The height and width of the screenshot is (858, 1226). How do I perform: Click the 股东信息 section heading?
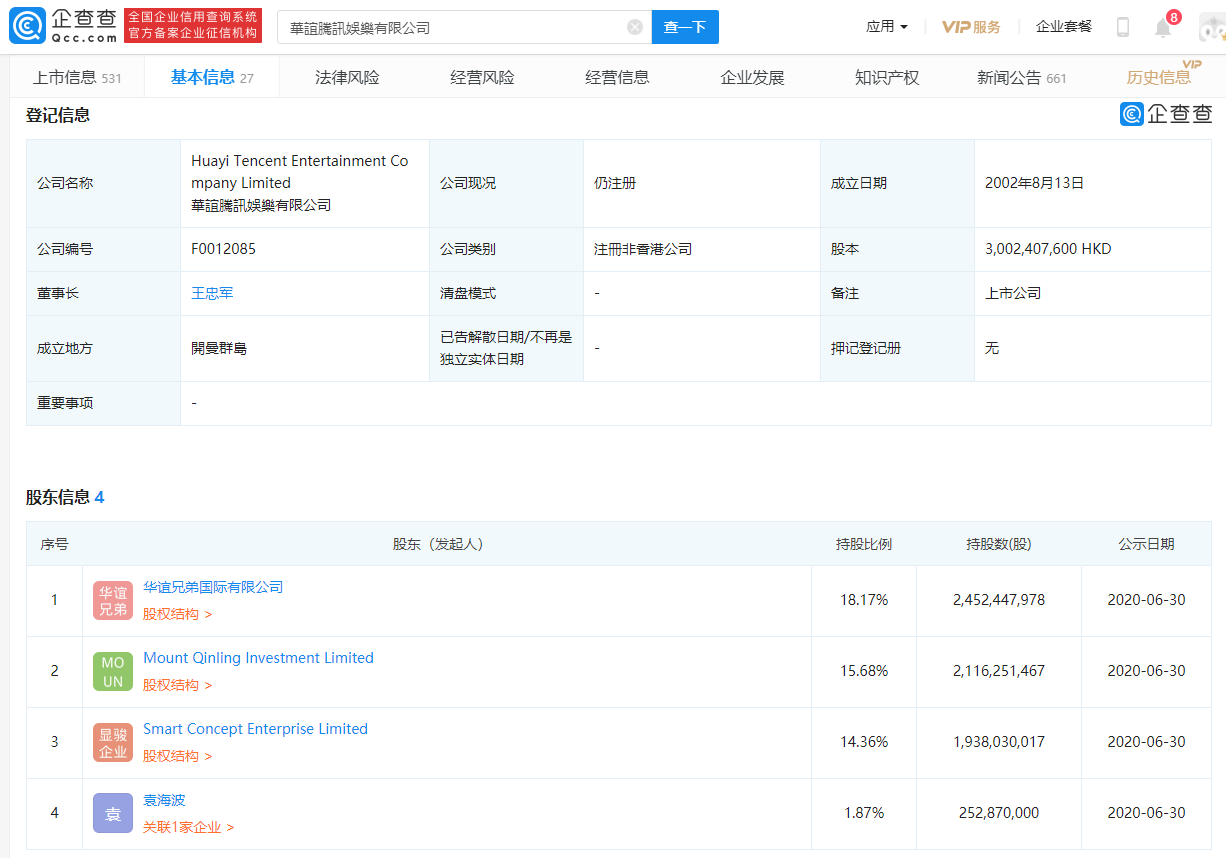click(x=58, y=497)
